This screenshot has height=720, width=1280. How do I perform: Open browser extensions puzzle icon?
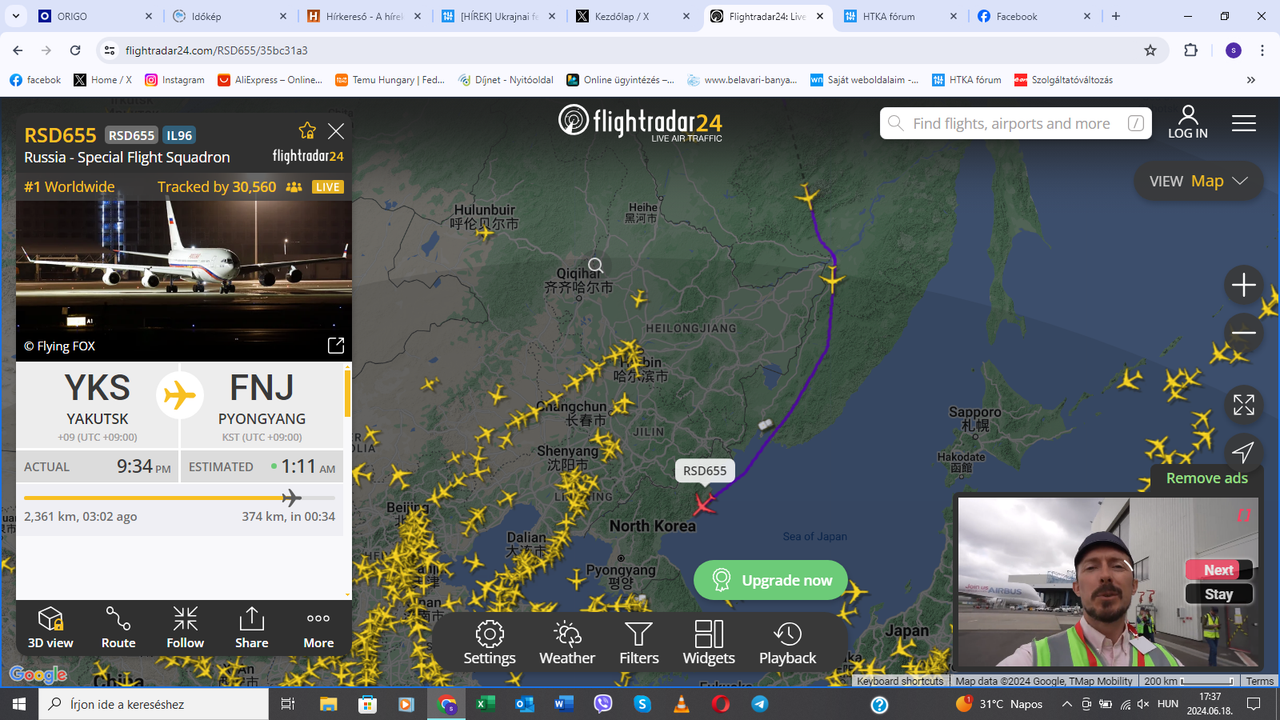(x=1190, y=50)
